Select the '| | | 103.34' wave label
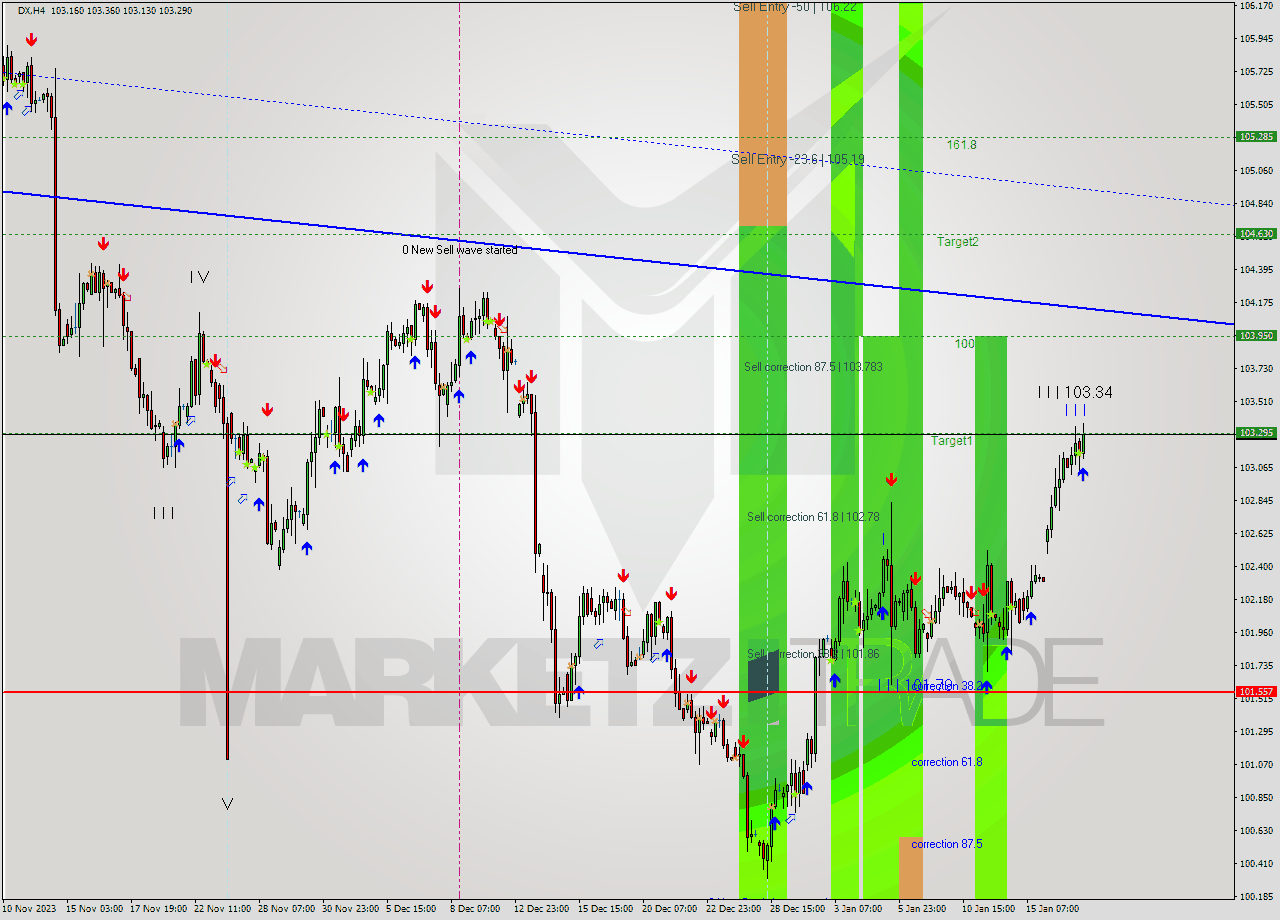Screen dimensions: 1280x920 (1075, 393)
